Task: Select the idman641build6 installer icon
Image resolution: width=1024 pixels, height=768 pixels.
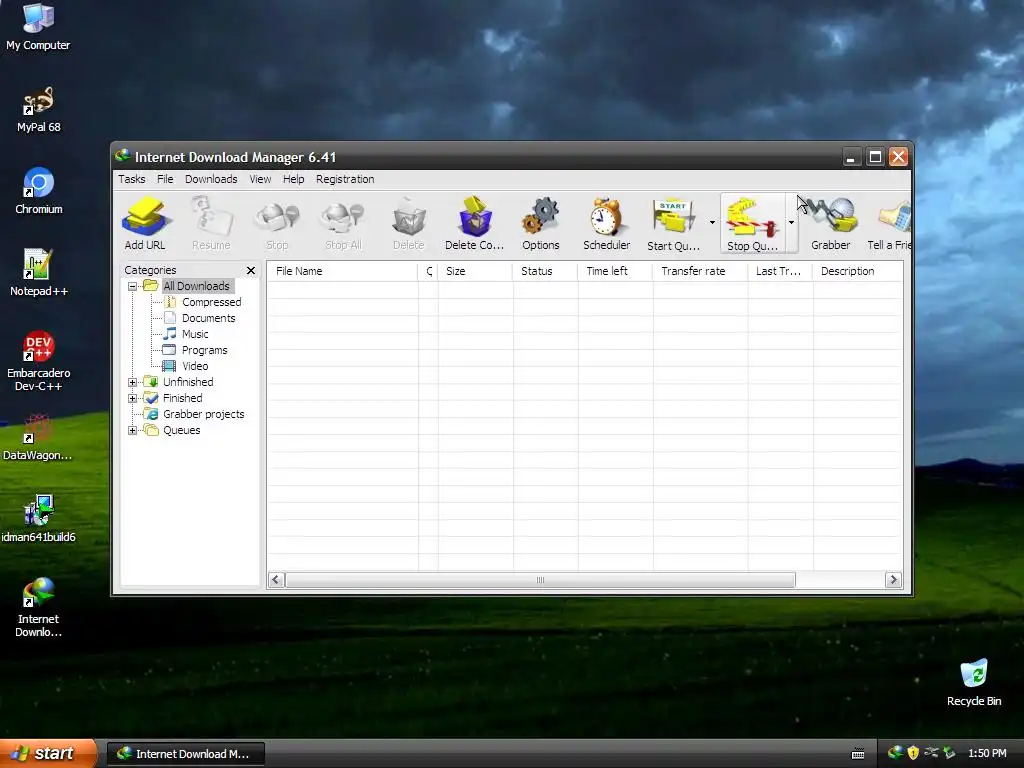Action: [38, 519]
